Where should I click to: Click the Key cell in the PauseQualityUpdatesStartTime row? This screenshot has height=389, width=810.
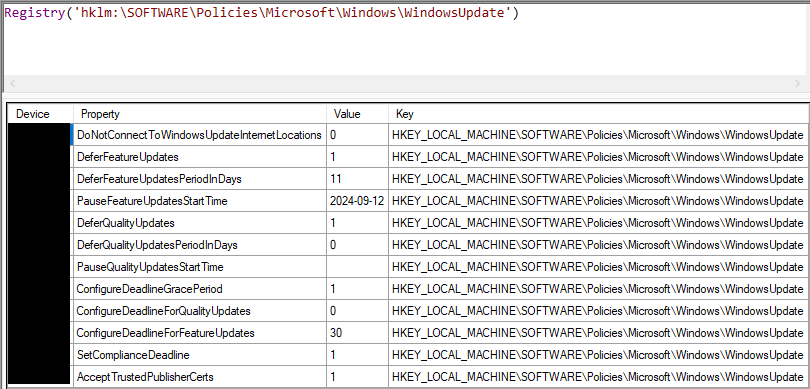[x=599, y=267]
